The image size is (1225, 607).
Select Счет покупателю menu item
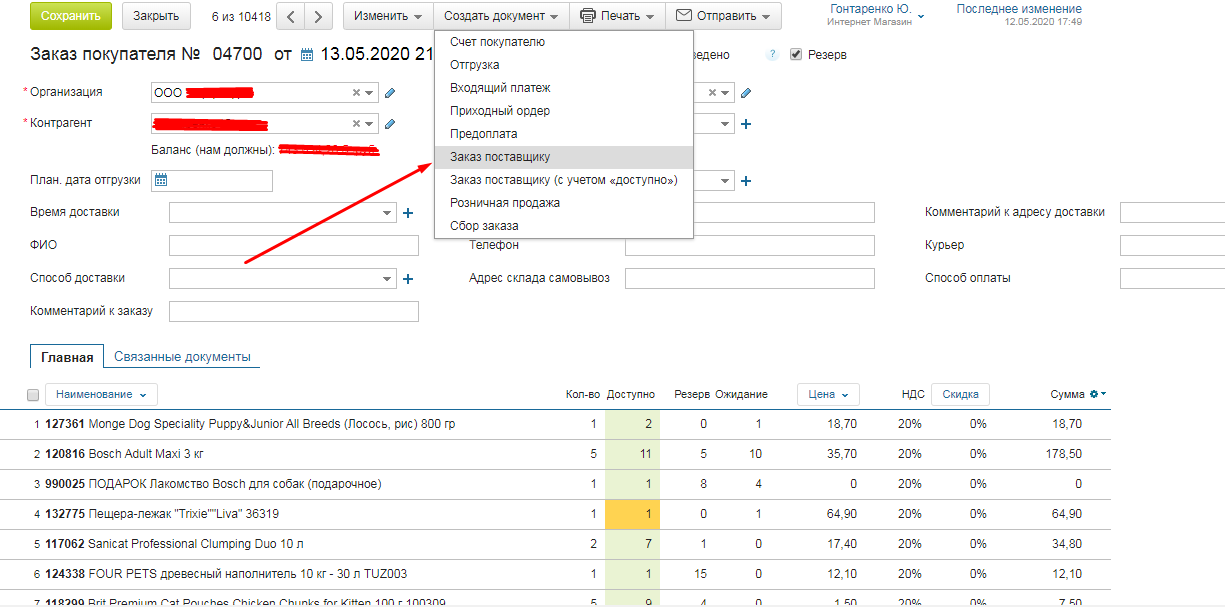click(563, 42)
